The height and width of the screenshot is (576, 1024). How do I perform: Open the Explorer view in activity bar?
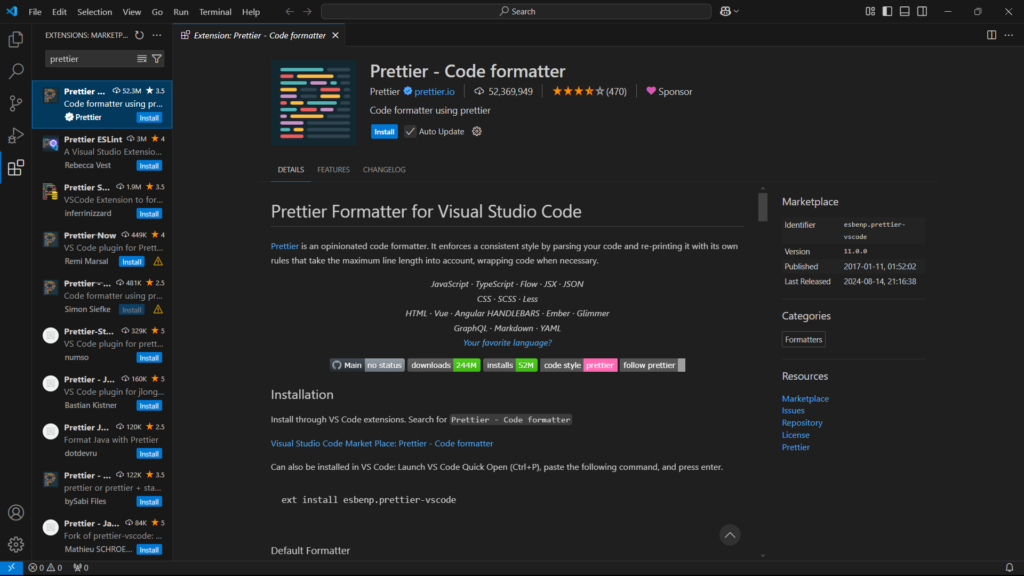click(x=16, y=40)
